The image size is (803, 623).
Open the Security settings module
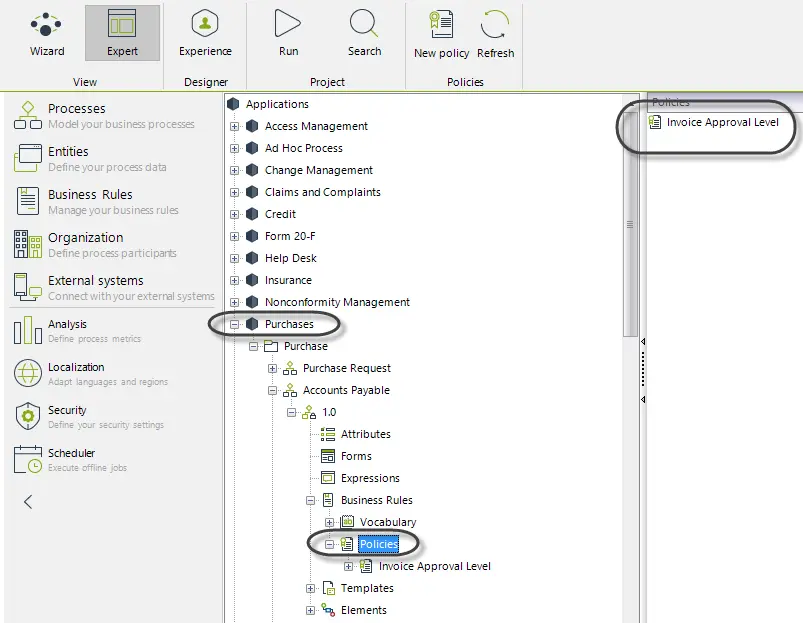[x=89, y=417]
